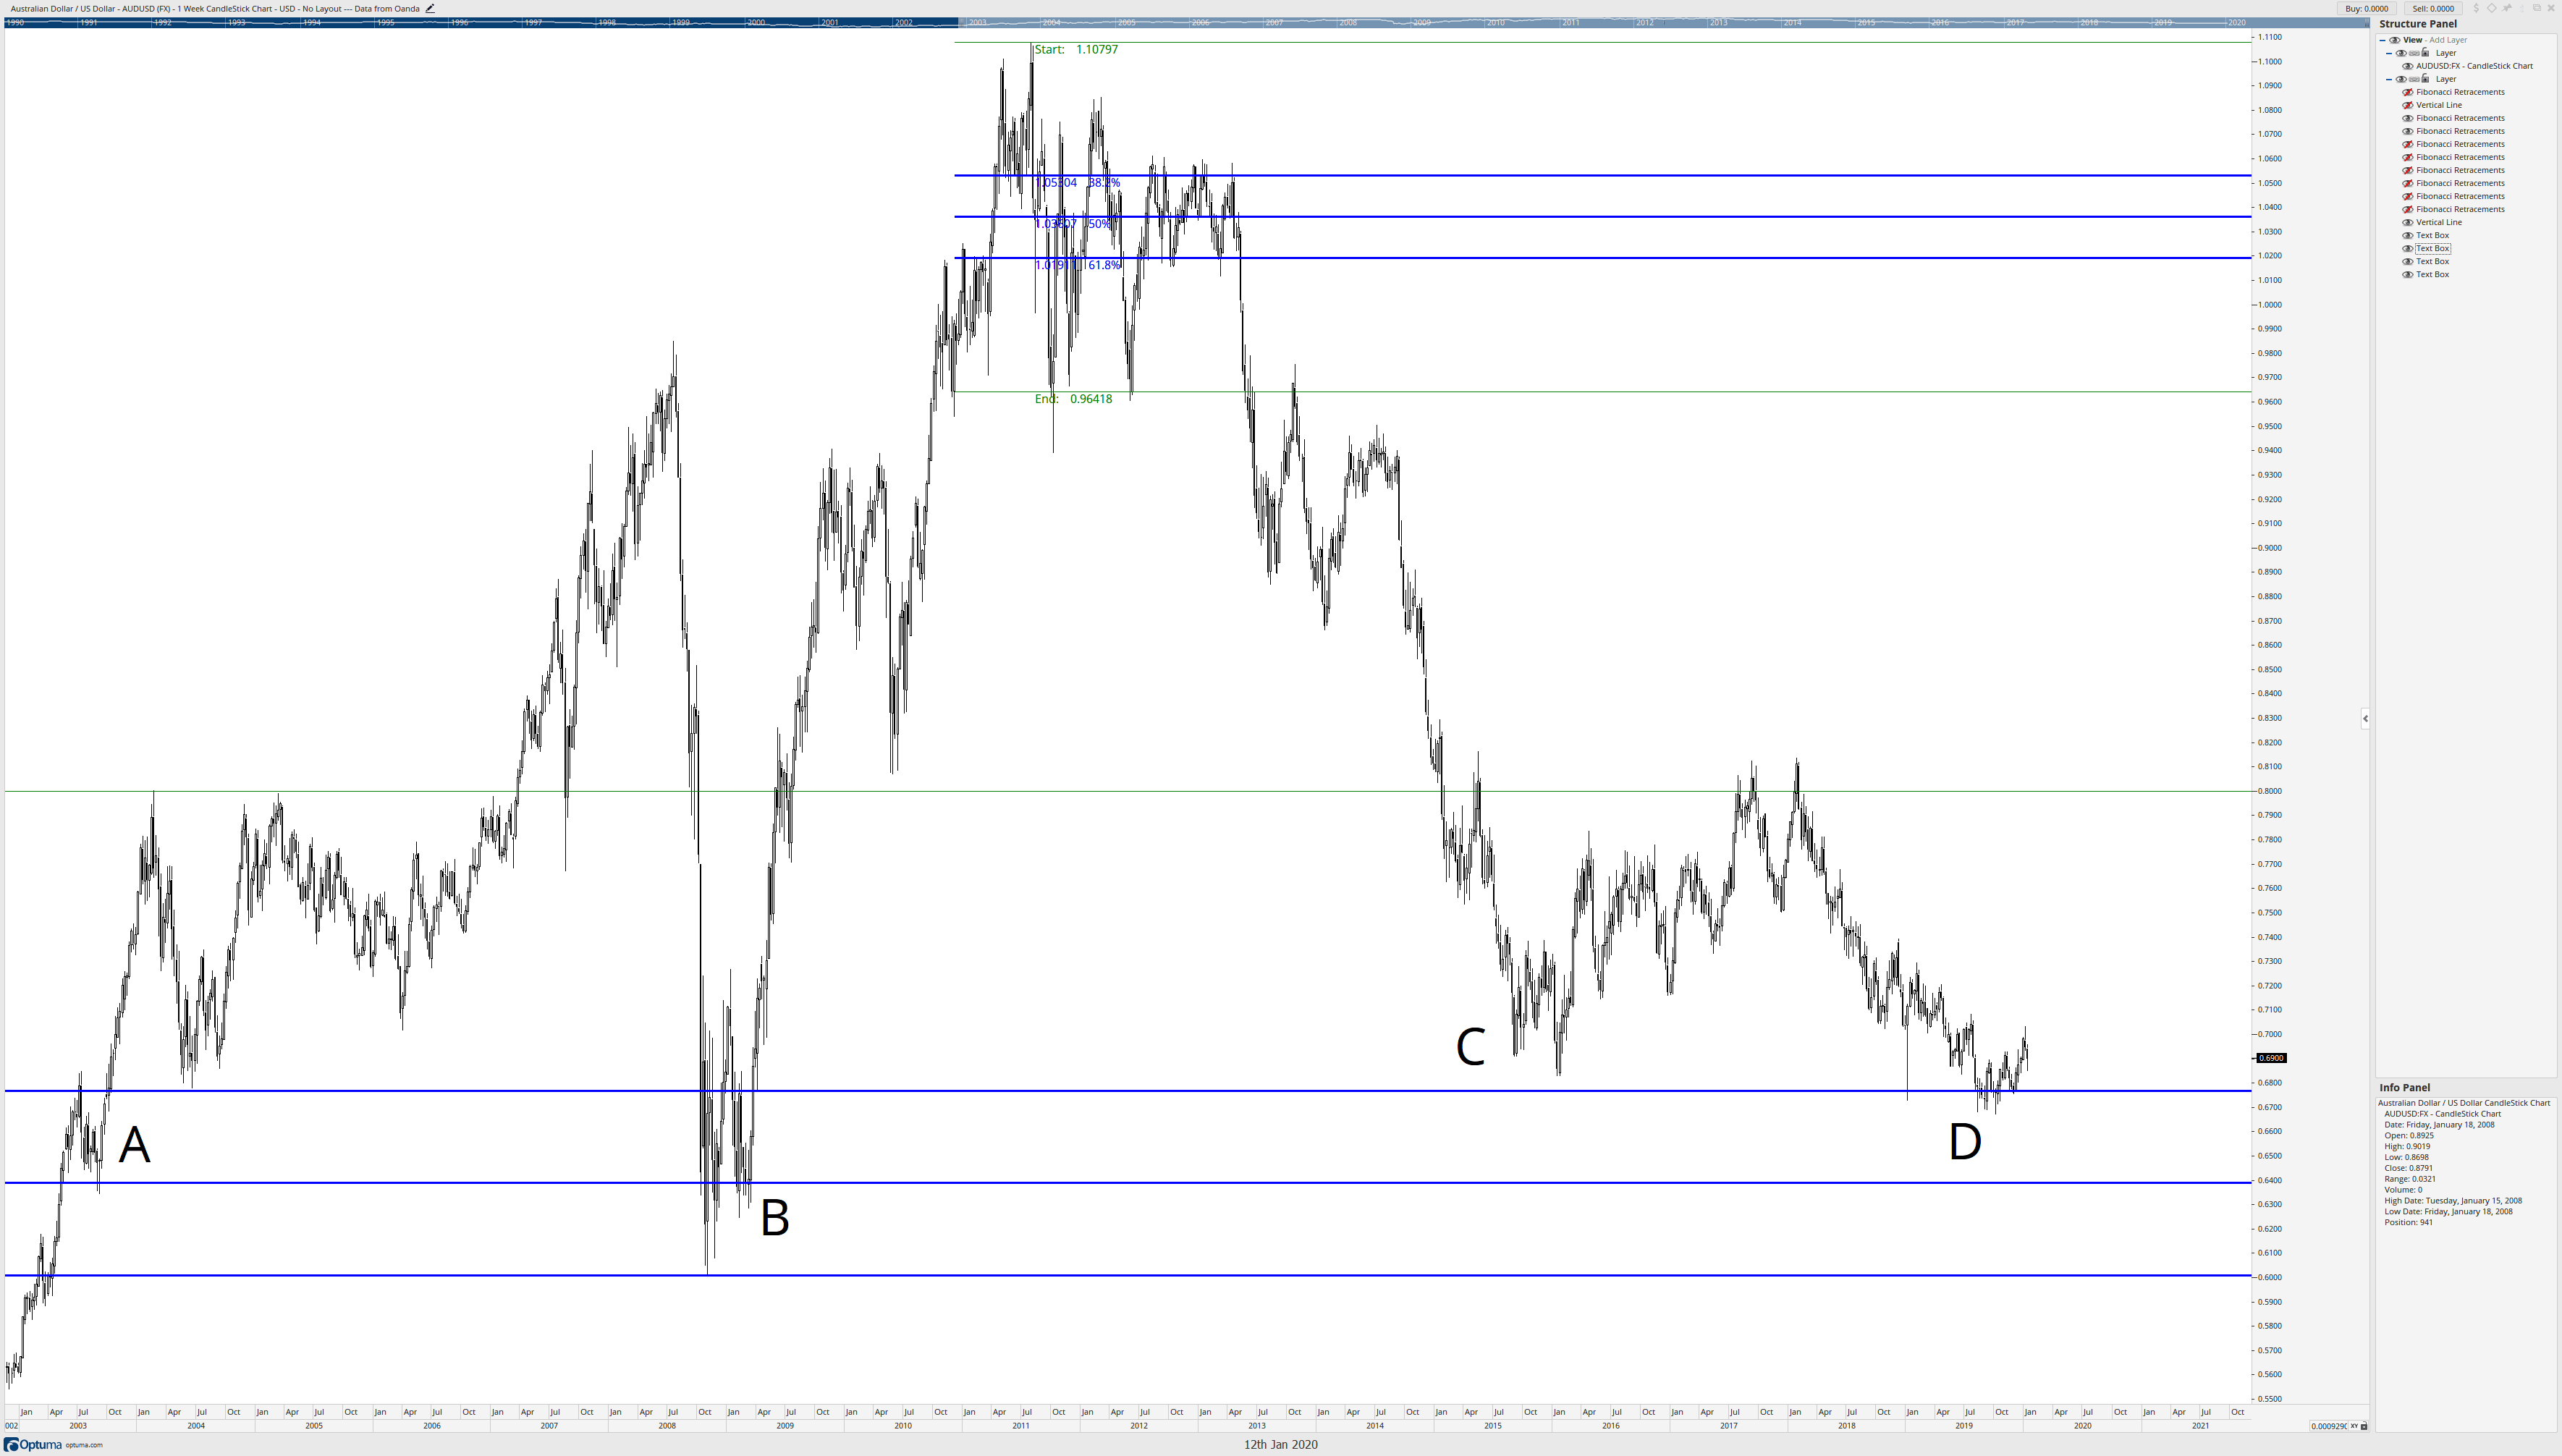Viewport: 2562px width, 1456px height.
Task: Click the 1.0000 price axis label
Action: (2269, 305)
